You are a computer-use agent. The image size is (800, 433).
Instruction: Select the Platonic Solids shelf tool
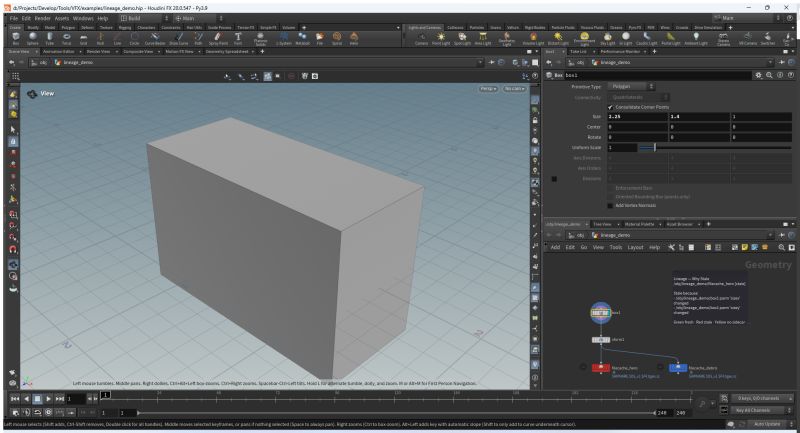point(260,39)
